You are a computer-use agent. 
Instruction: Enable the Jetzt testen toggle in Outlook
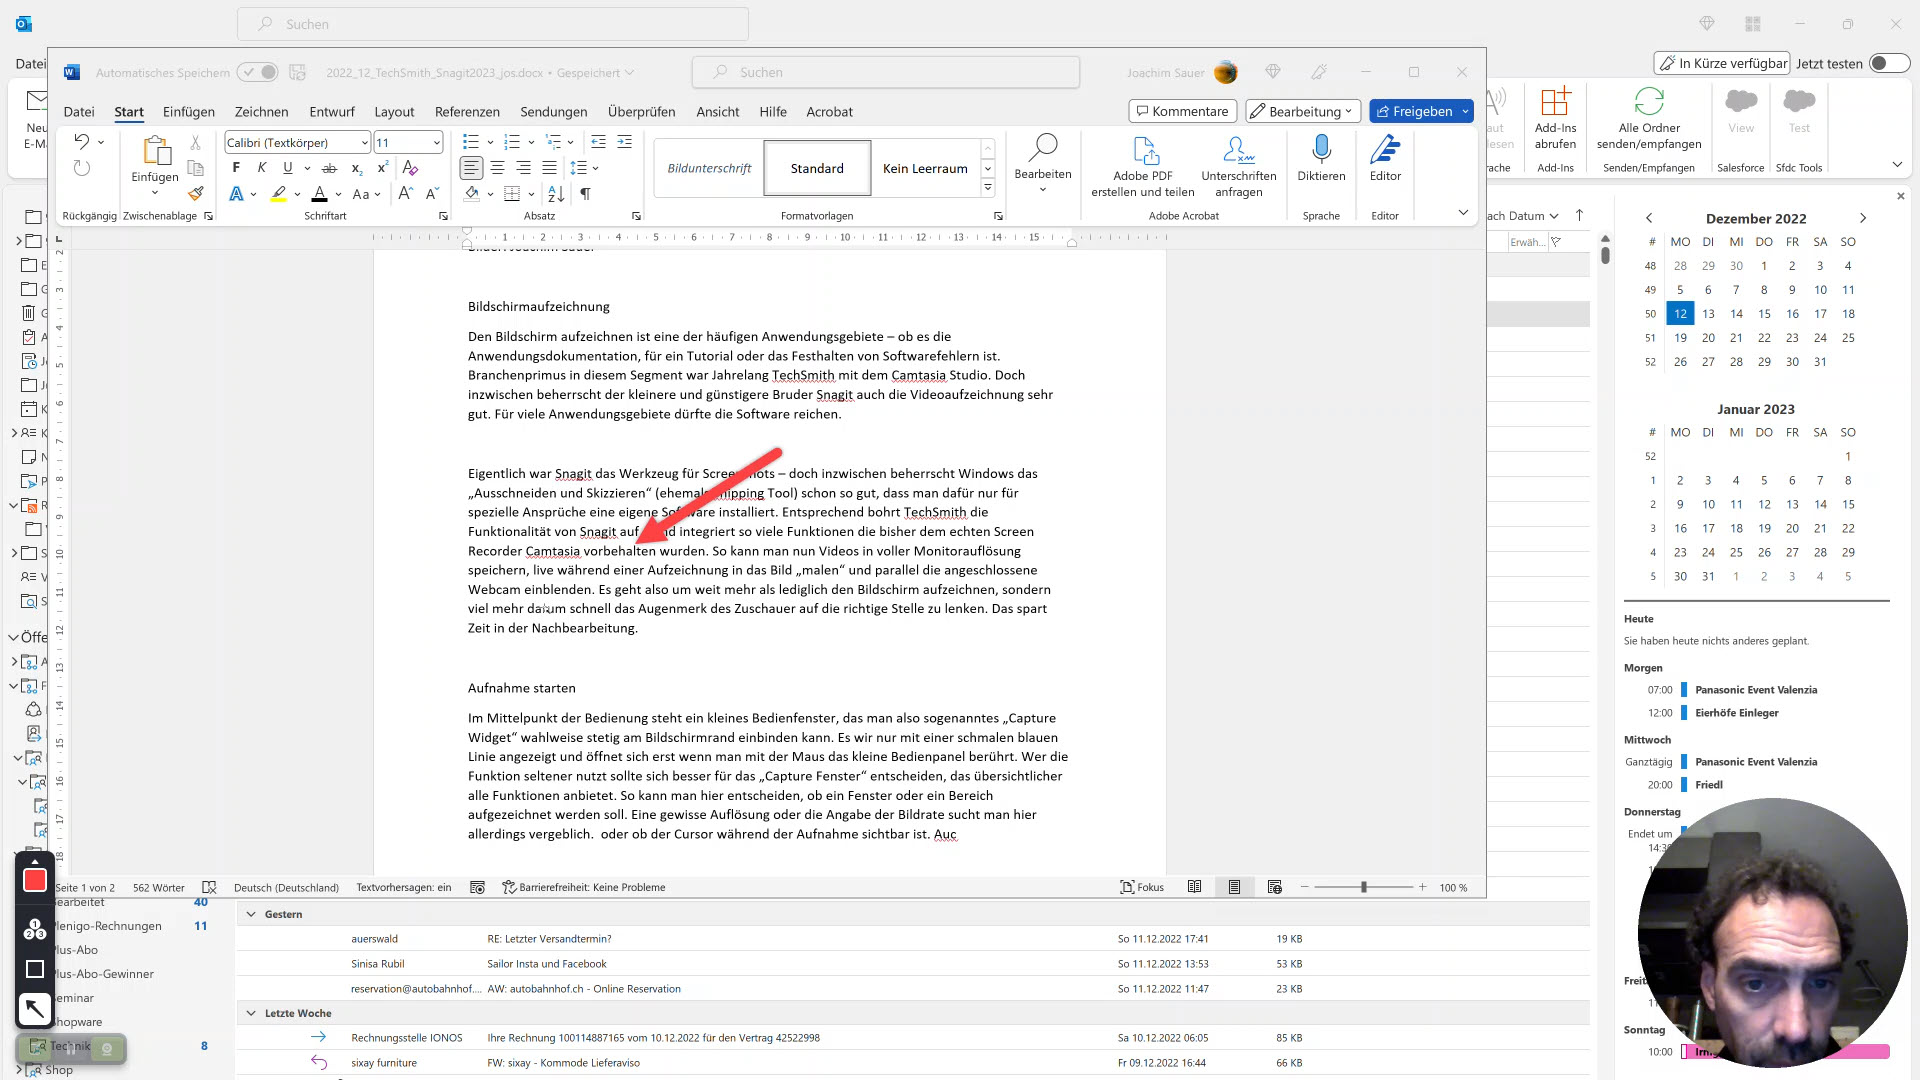point(1889,63)
